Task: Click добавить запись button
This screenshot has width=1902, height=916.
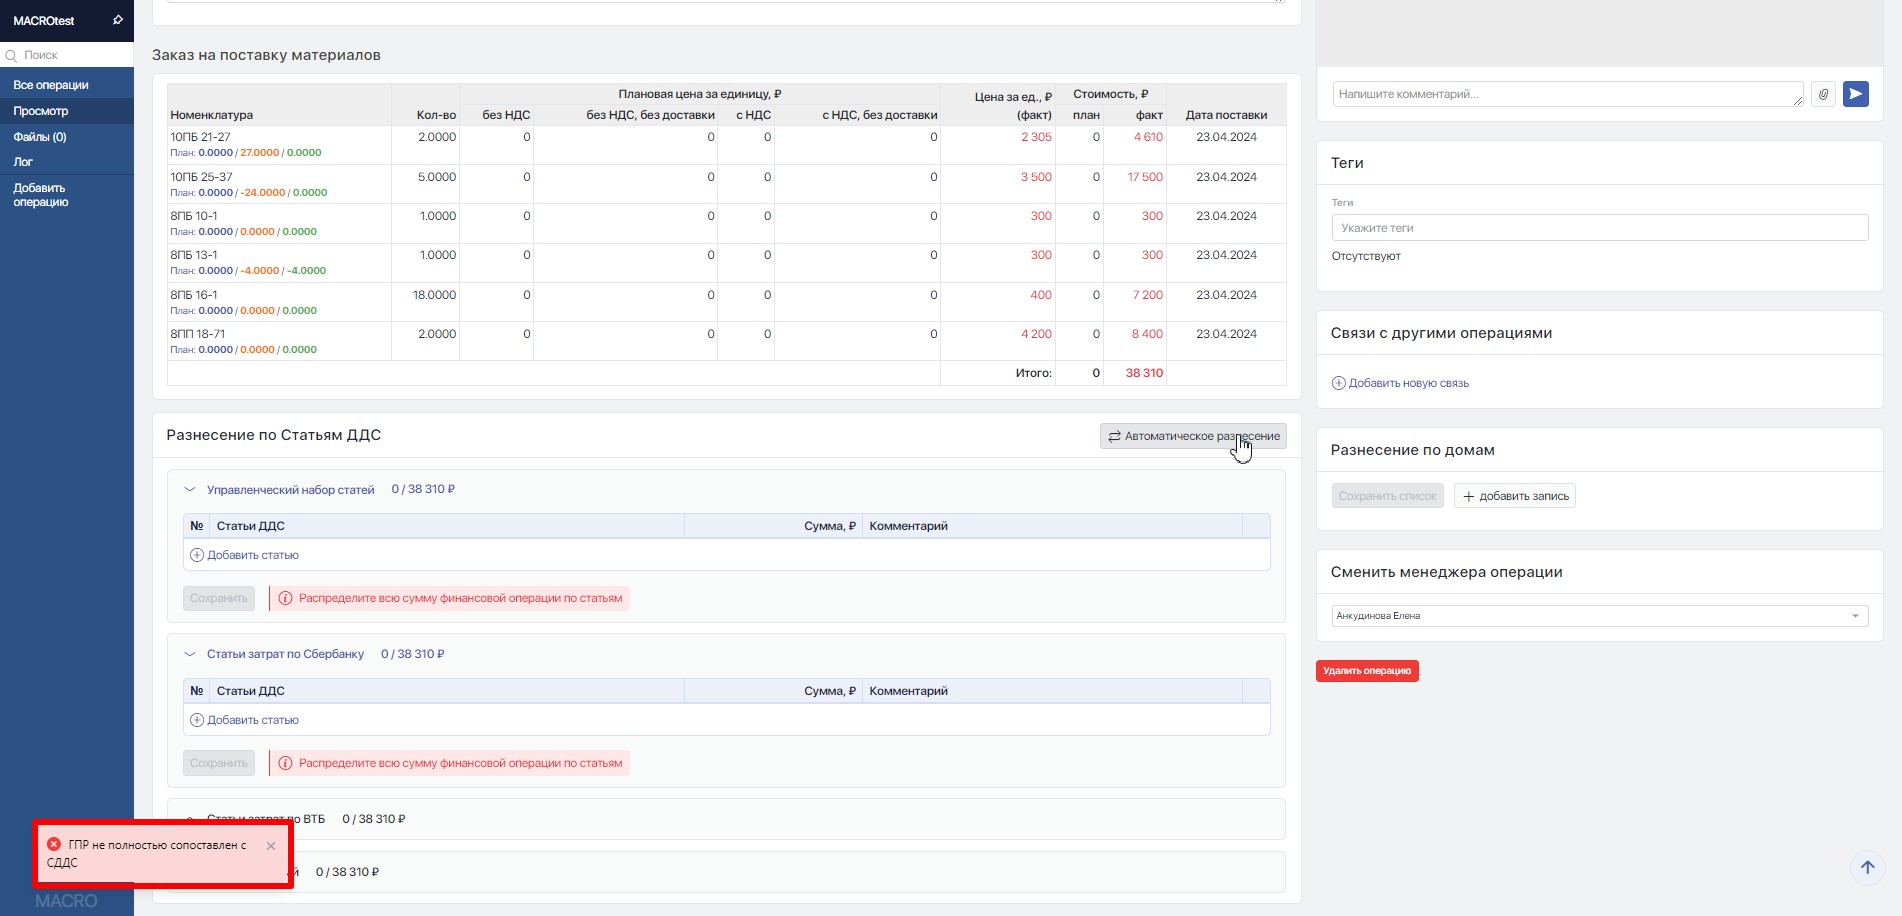Action: (1514, 496)
